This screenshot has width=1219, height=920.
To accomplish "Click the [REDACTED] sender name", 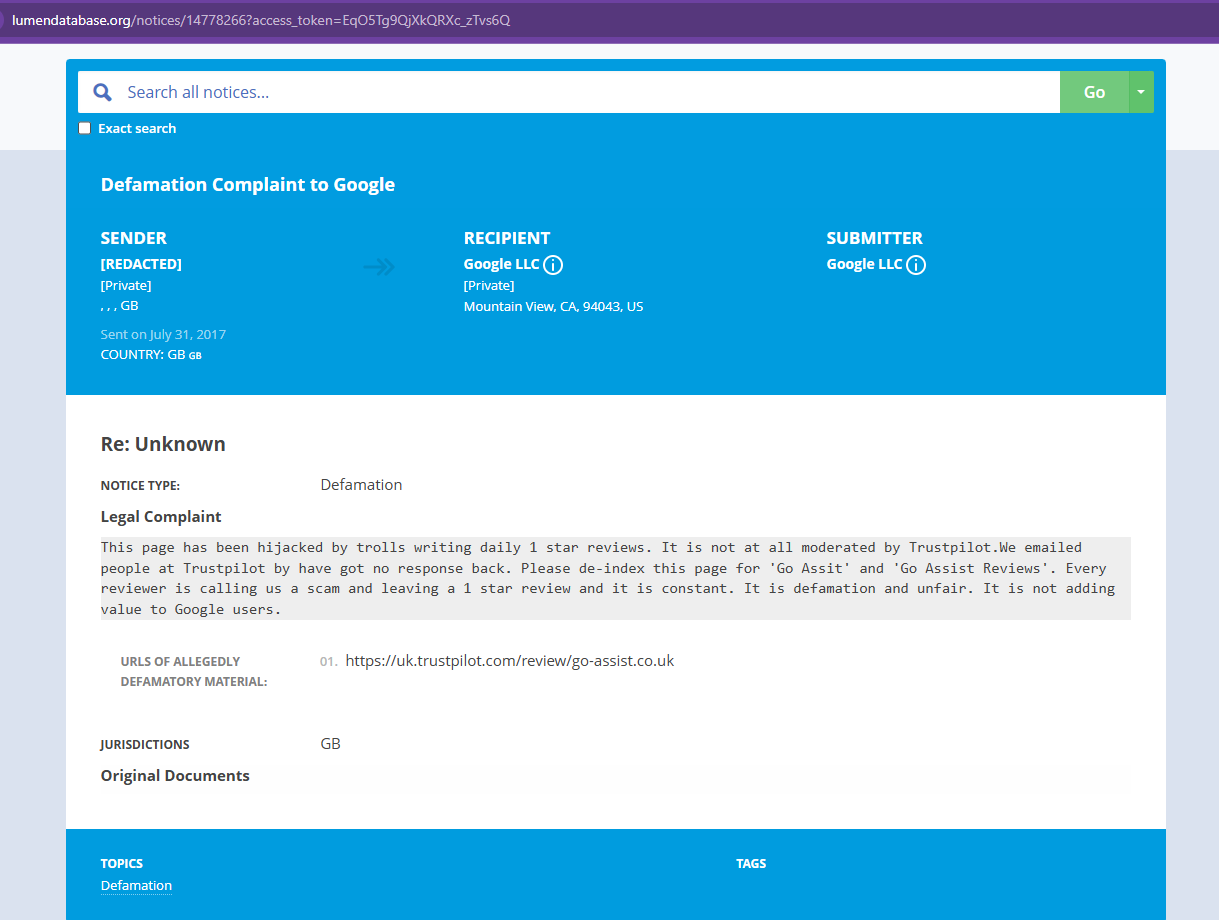I will (141, 265).
